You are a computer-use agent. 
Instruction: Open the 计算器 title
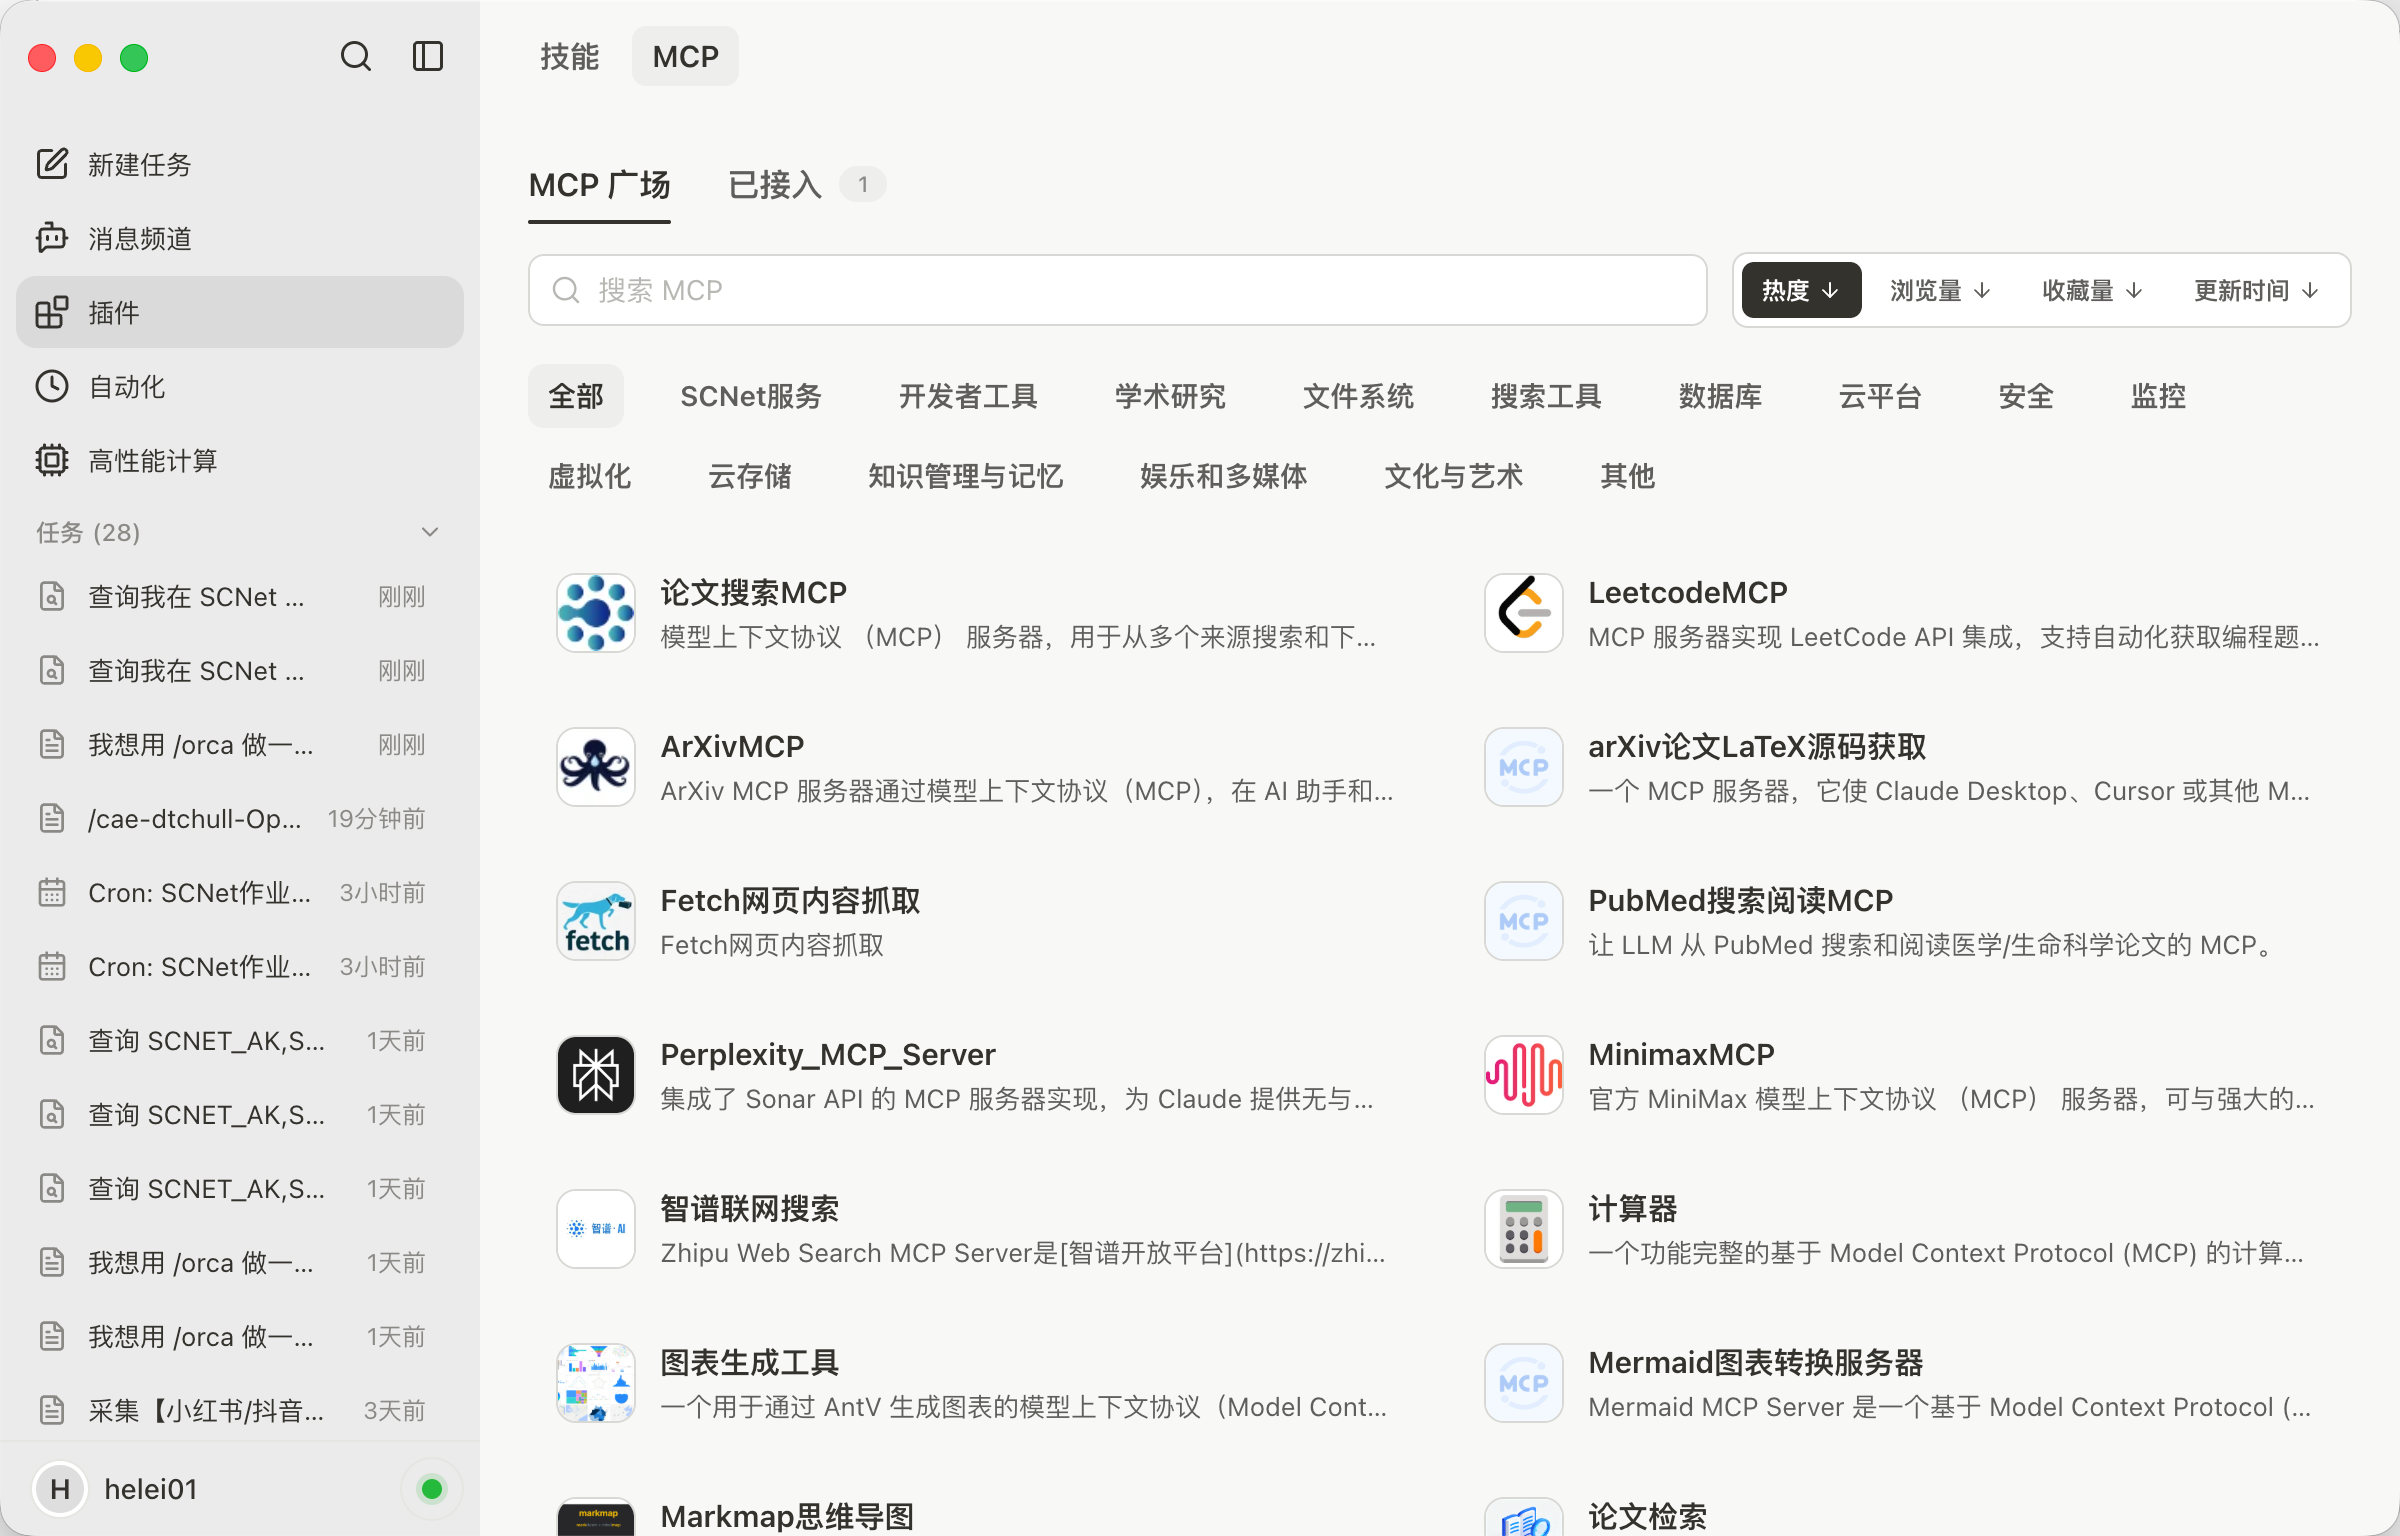(1633, 1208)
